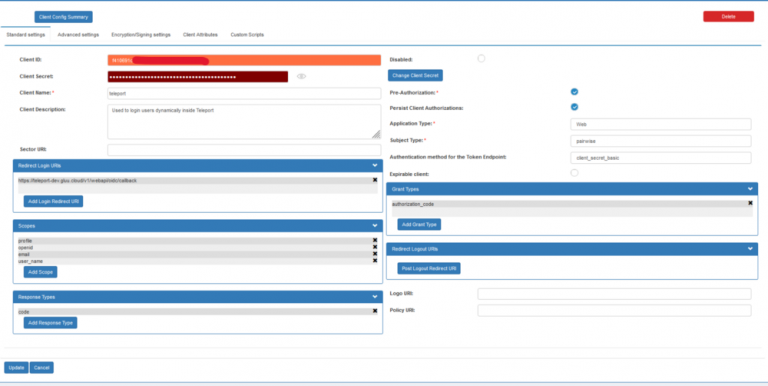768x386 pixels.
Task: Toggle the Disabled checkbox
Action: (481, 59)
